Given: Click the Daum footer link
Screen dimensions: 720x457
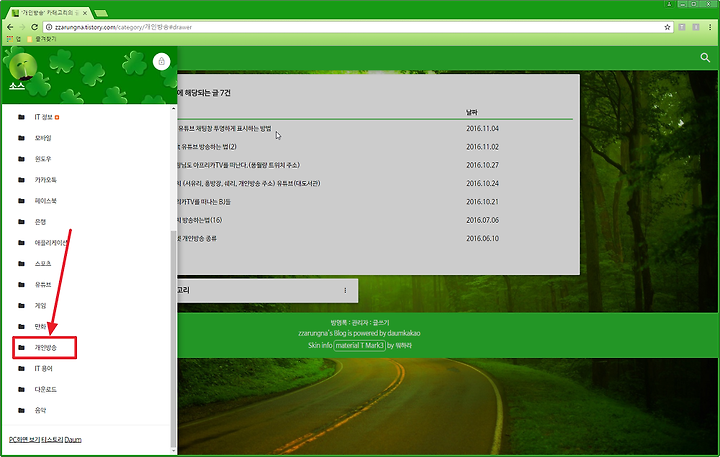Looking at the screenshot, I should point(73,440).
